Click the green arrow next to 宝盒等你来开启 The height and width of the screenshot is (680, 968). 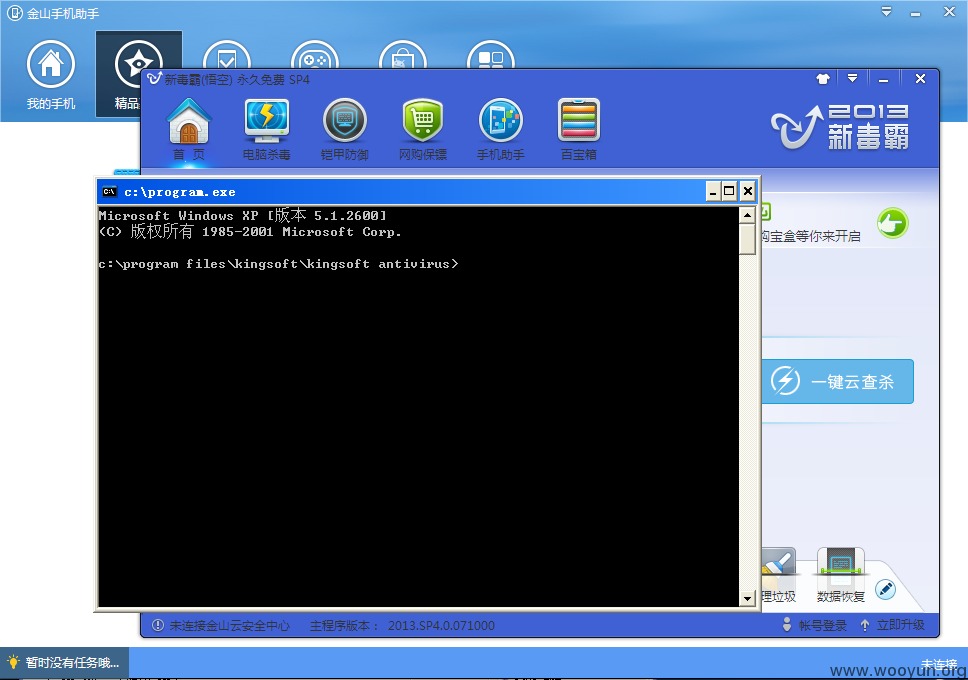pyautogui.click(x=892, y=223)
